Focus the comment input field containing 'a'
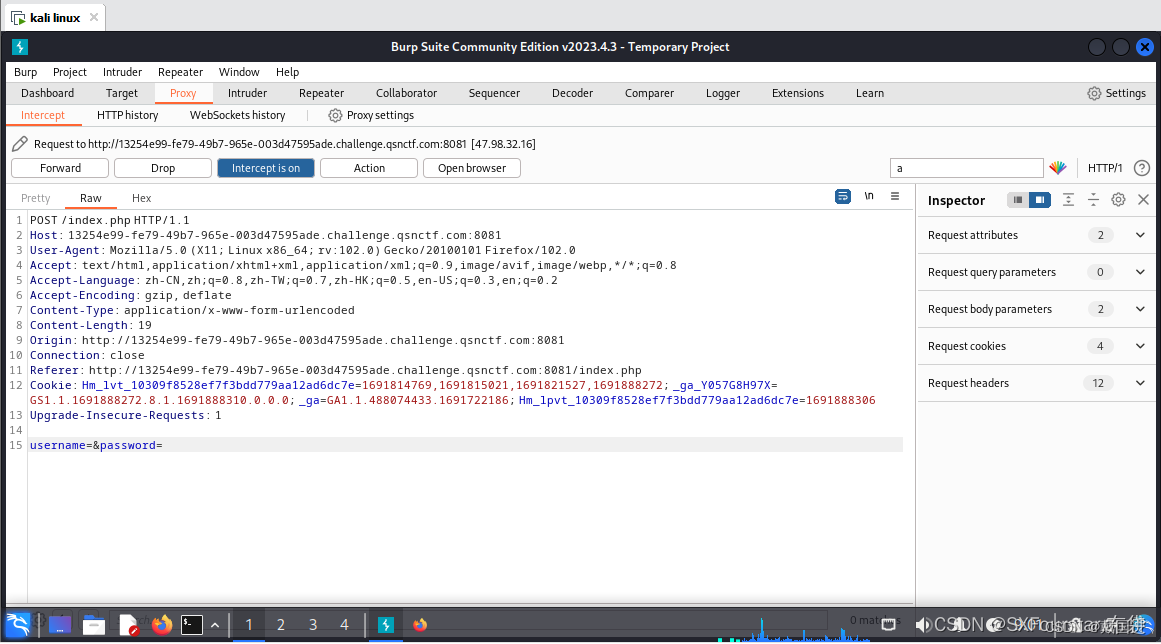Viewport: 1161px width, 644px height. click(x=966, y=168)
